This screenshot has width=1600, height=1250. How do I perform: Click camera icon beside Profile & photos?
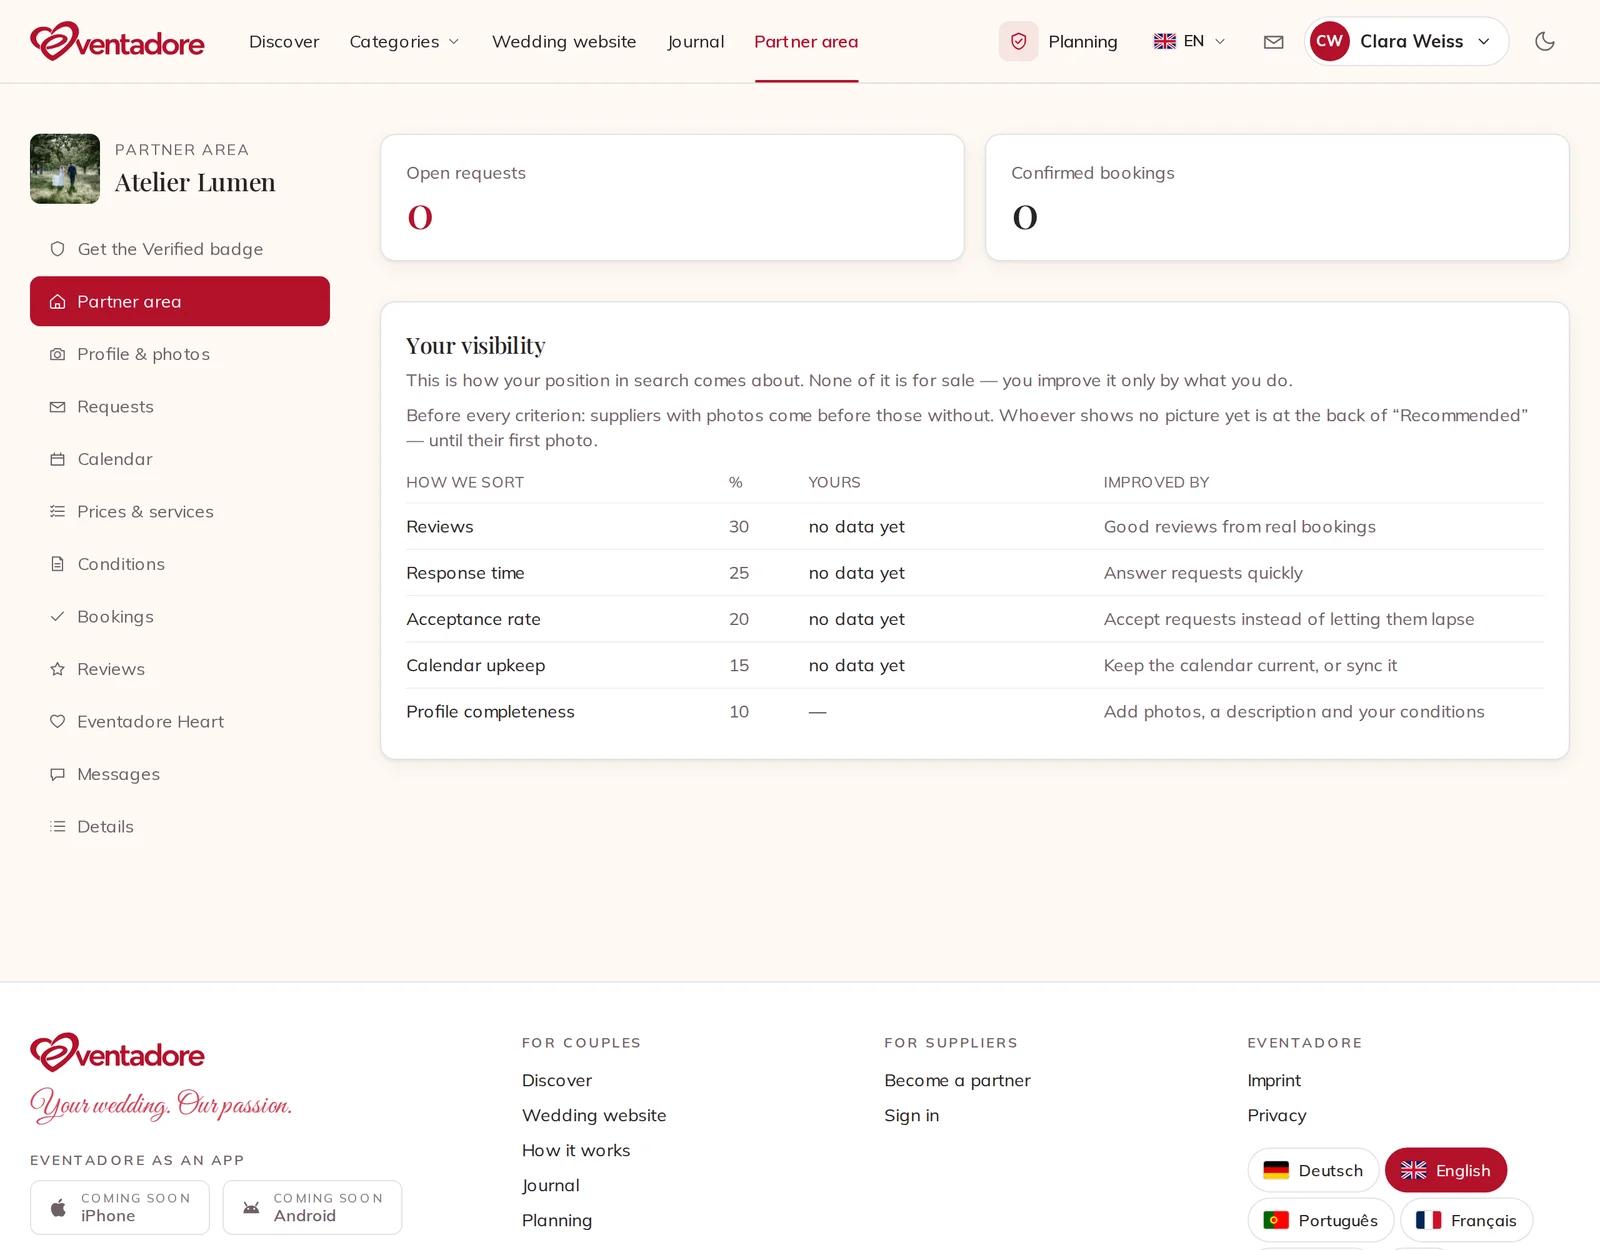(x=58, y=354)
